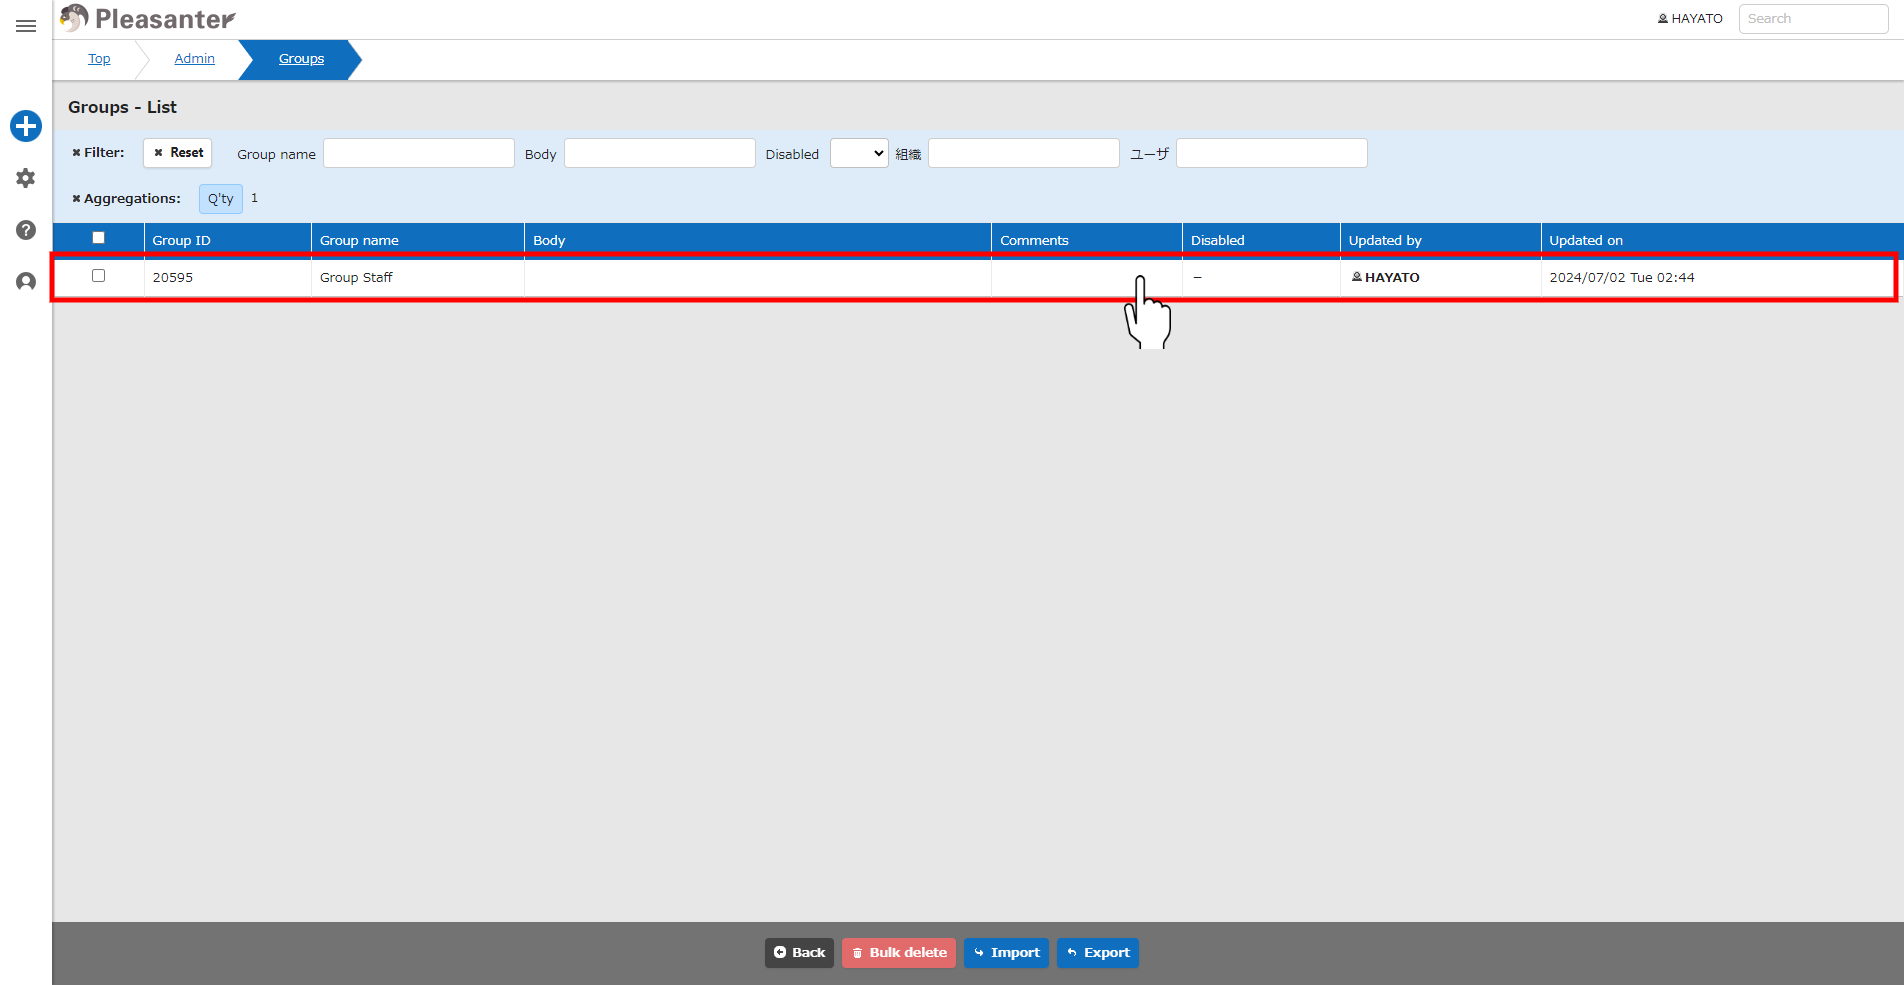Image resolution: width=1904 pixels, height=985 pixels.
Task: Click the blue plus New icon
Action: click(x=26, y=126)
